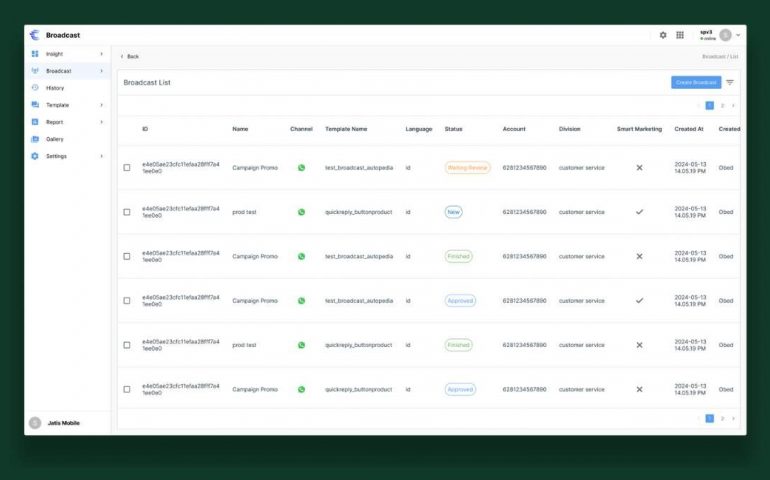
Task: Select checkbox for first Campaign Promo row
Action: (127, 168)
